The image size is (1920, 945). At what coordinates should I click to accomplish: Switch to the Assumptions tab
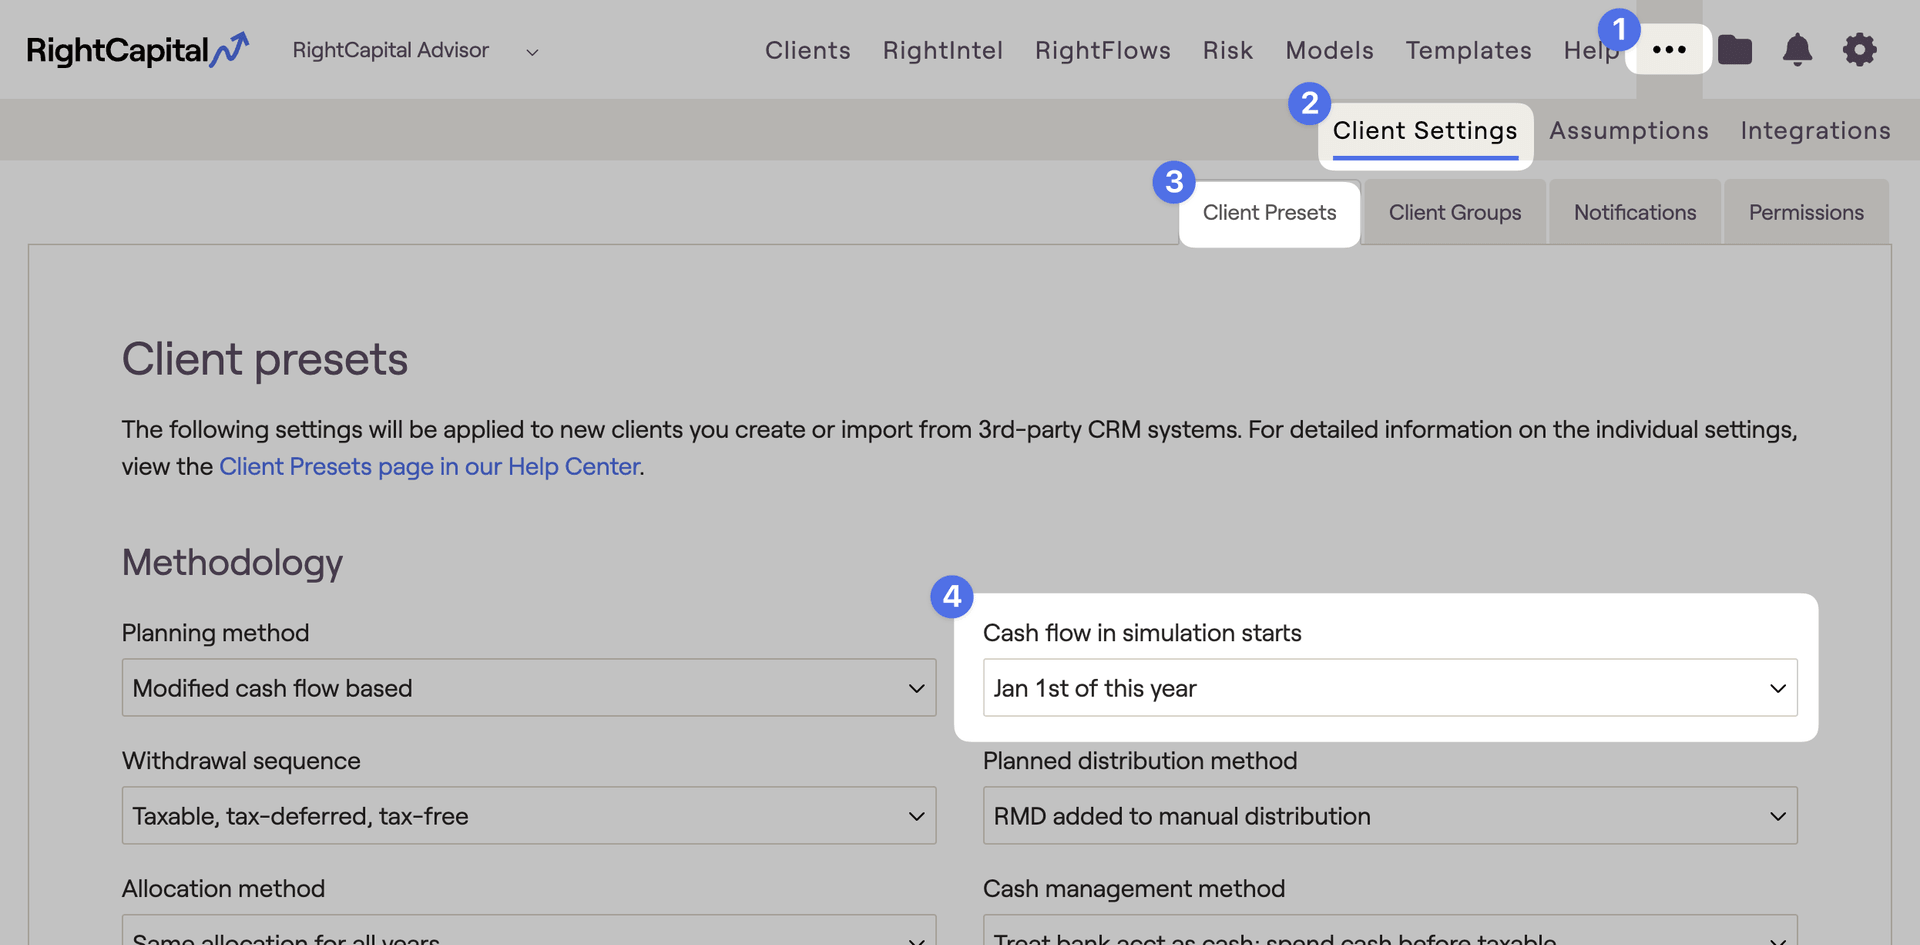[x=1629, y=131]
